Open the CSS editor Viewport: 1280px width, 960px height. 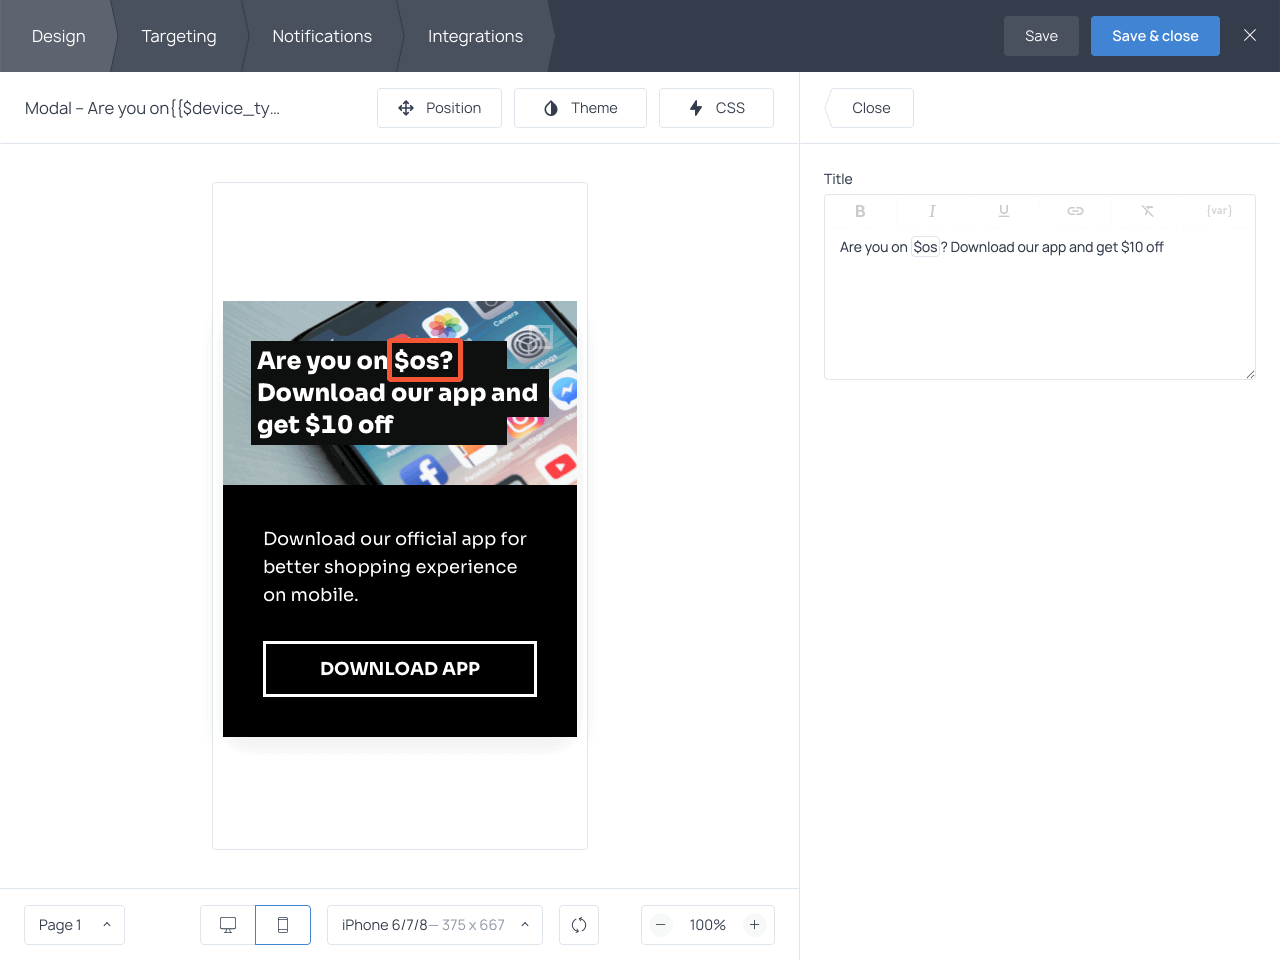pyautogui.click(x=716, y=108)
